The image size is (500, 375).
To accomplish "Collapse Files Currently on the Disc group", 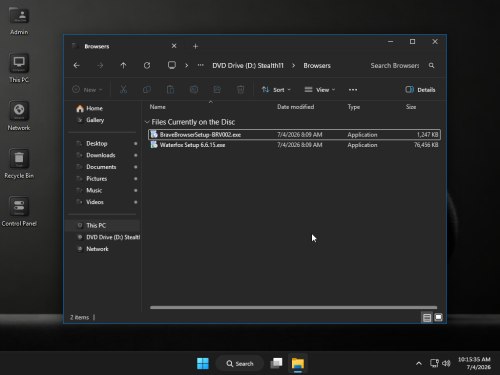I will (147, 122).
